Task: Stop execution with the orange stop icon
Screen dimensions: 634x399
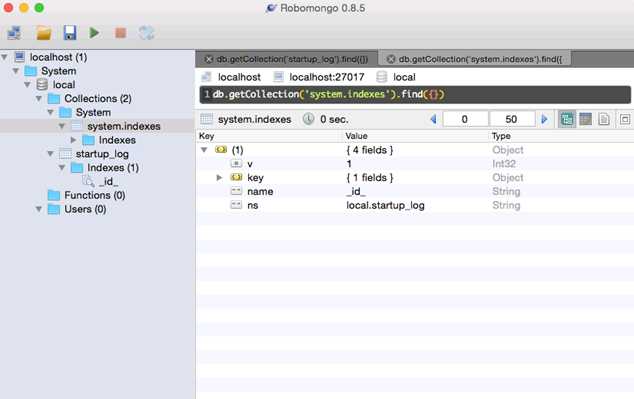Action: (x=120, y=33)
